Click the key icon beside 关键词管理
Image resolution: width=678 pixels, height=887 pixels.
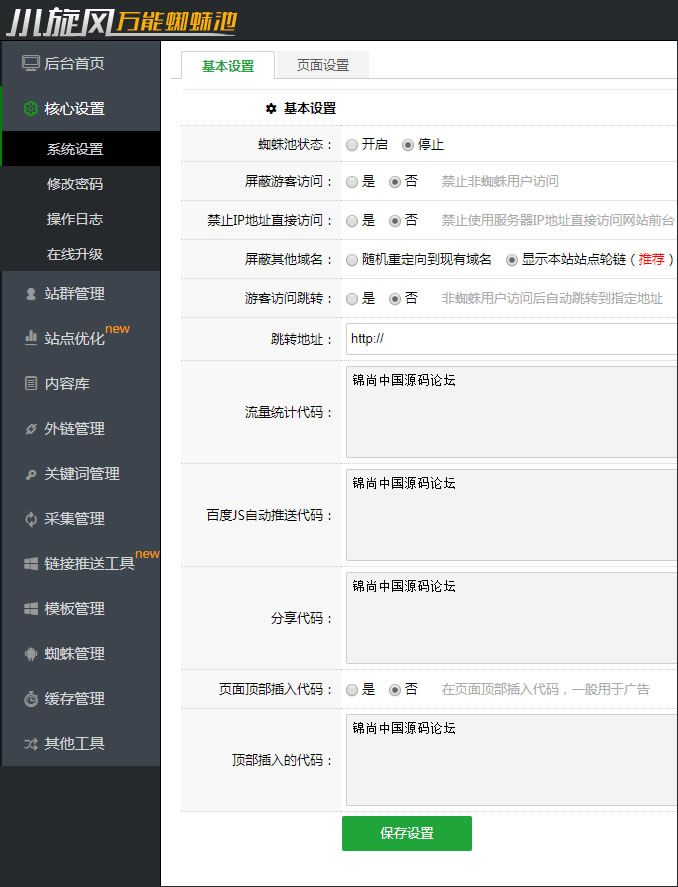point(31,474)
